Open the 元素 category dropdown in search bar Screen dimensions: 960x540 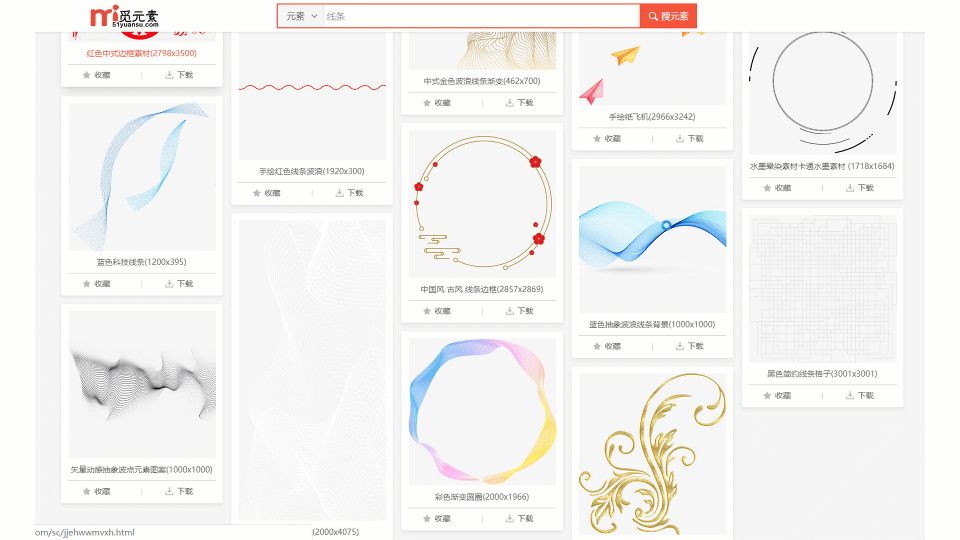point(301,17)
